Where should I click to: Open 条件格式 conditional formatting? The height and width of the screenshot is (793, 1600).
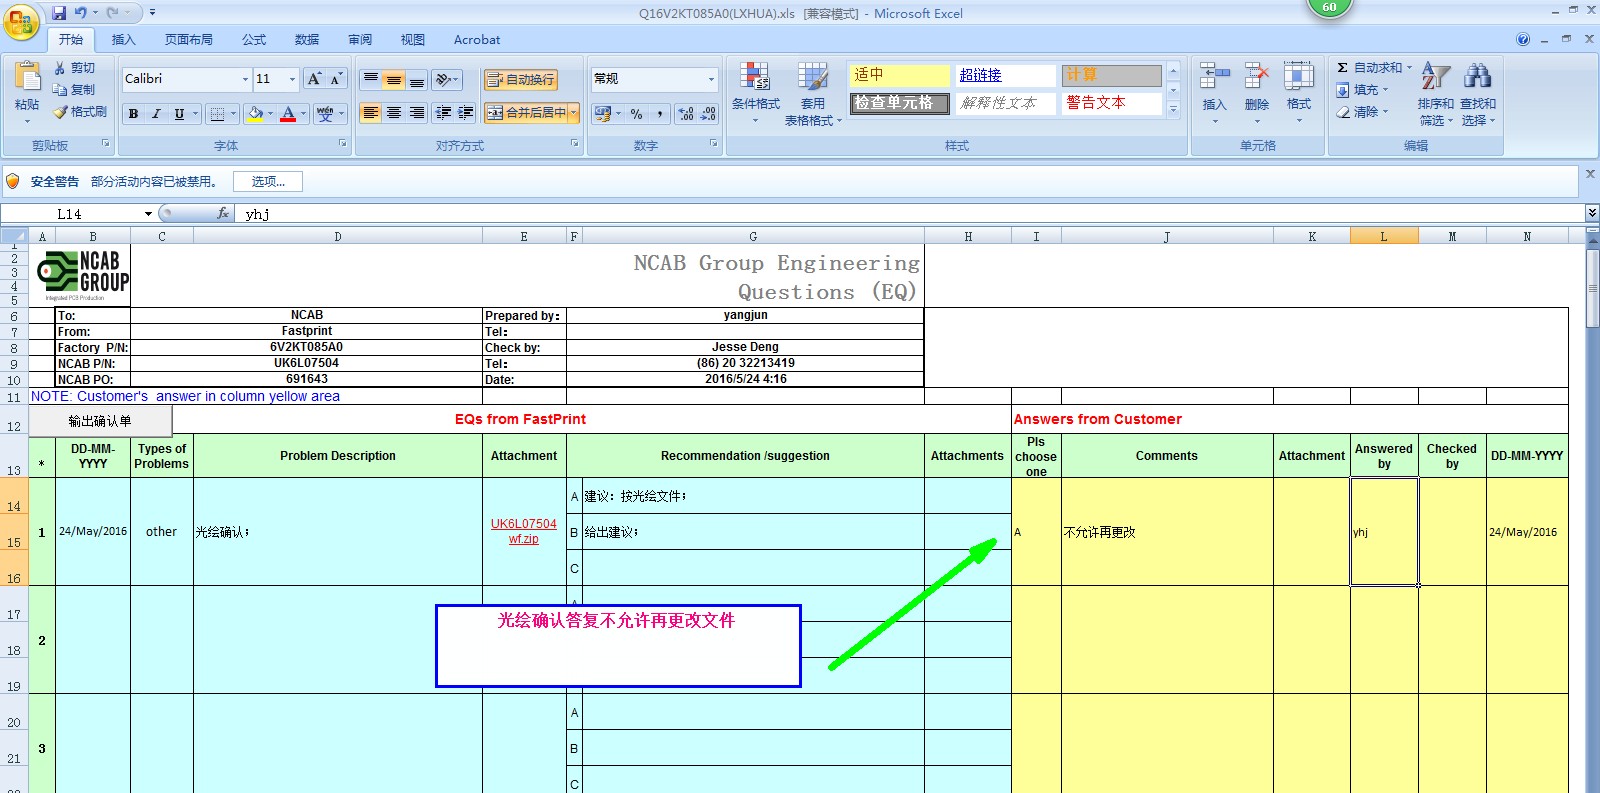(755, 93)
